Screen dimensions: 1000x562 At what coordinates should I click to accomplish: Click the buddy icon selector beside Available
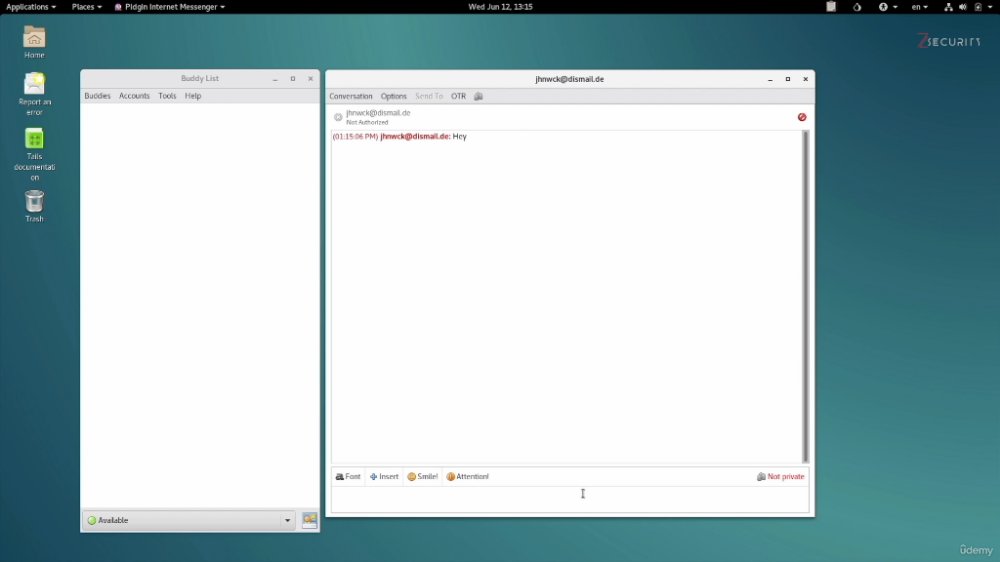pos(309,521)
